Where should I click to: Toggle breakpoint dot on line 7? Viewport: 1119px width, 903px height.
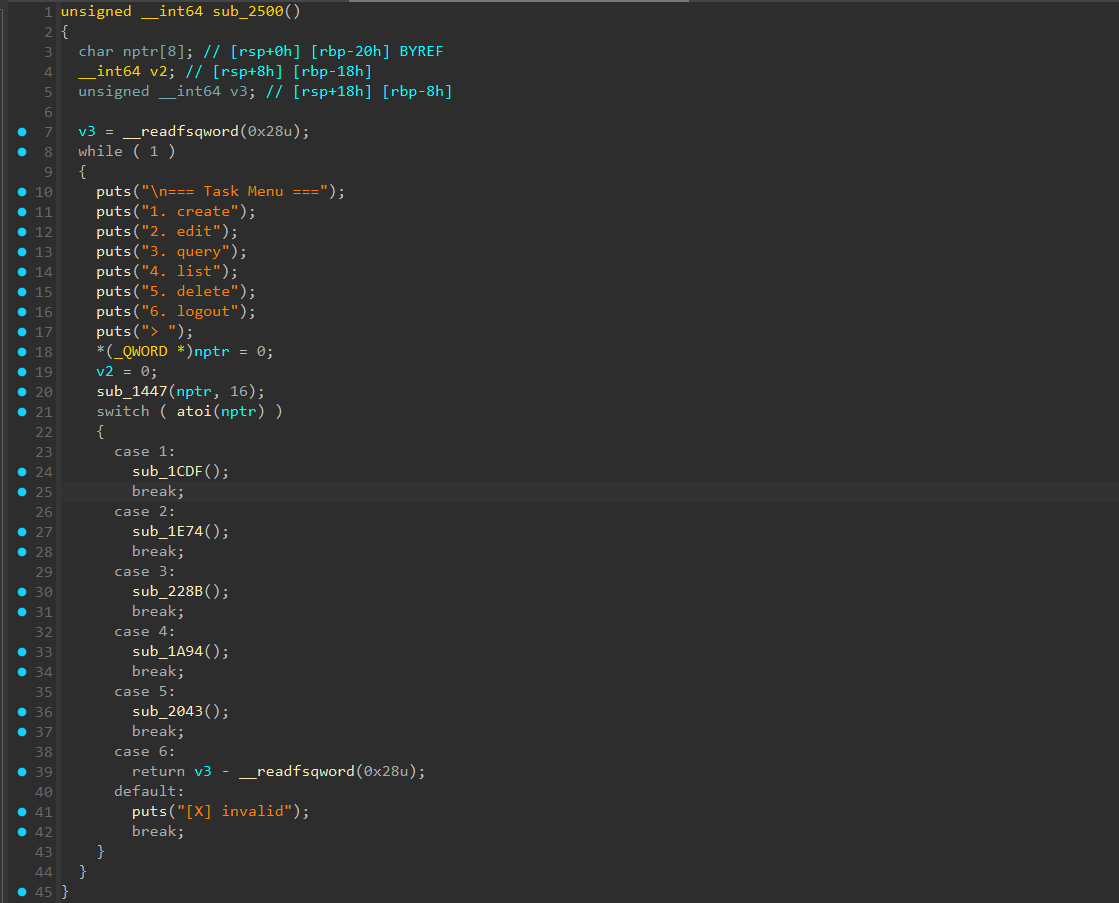coord(21,131)
